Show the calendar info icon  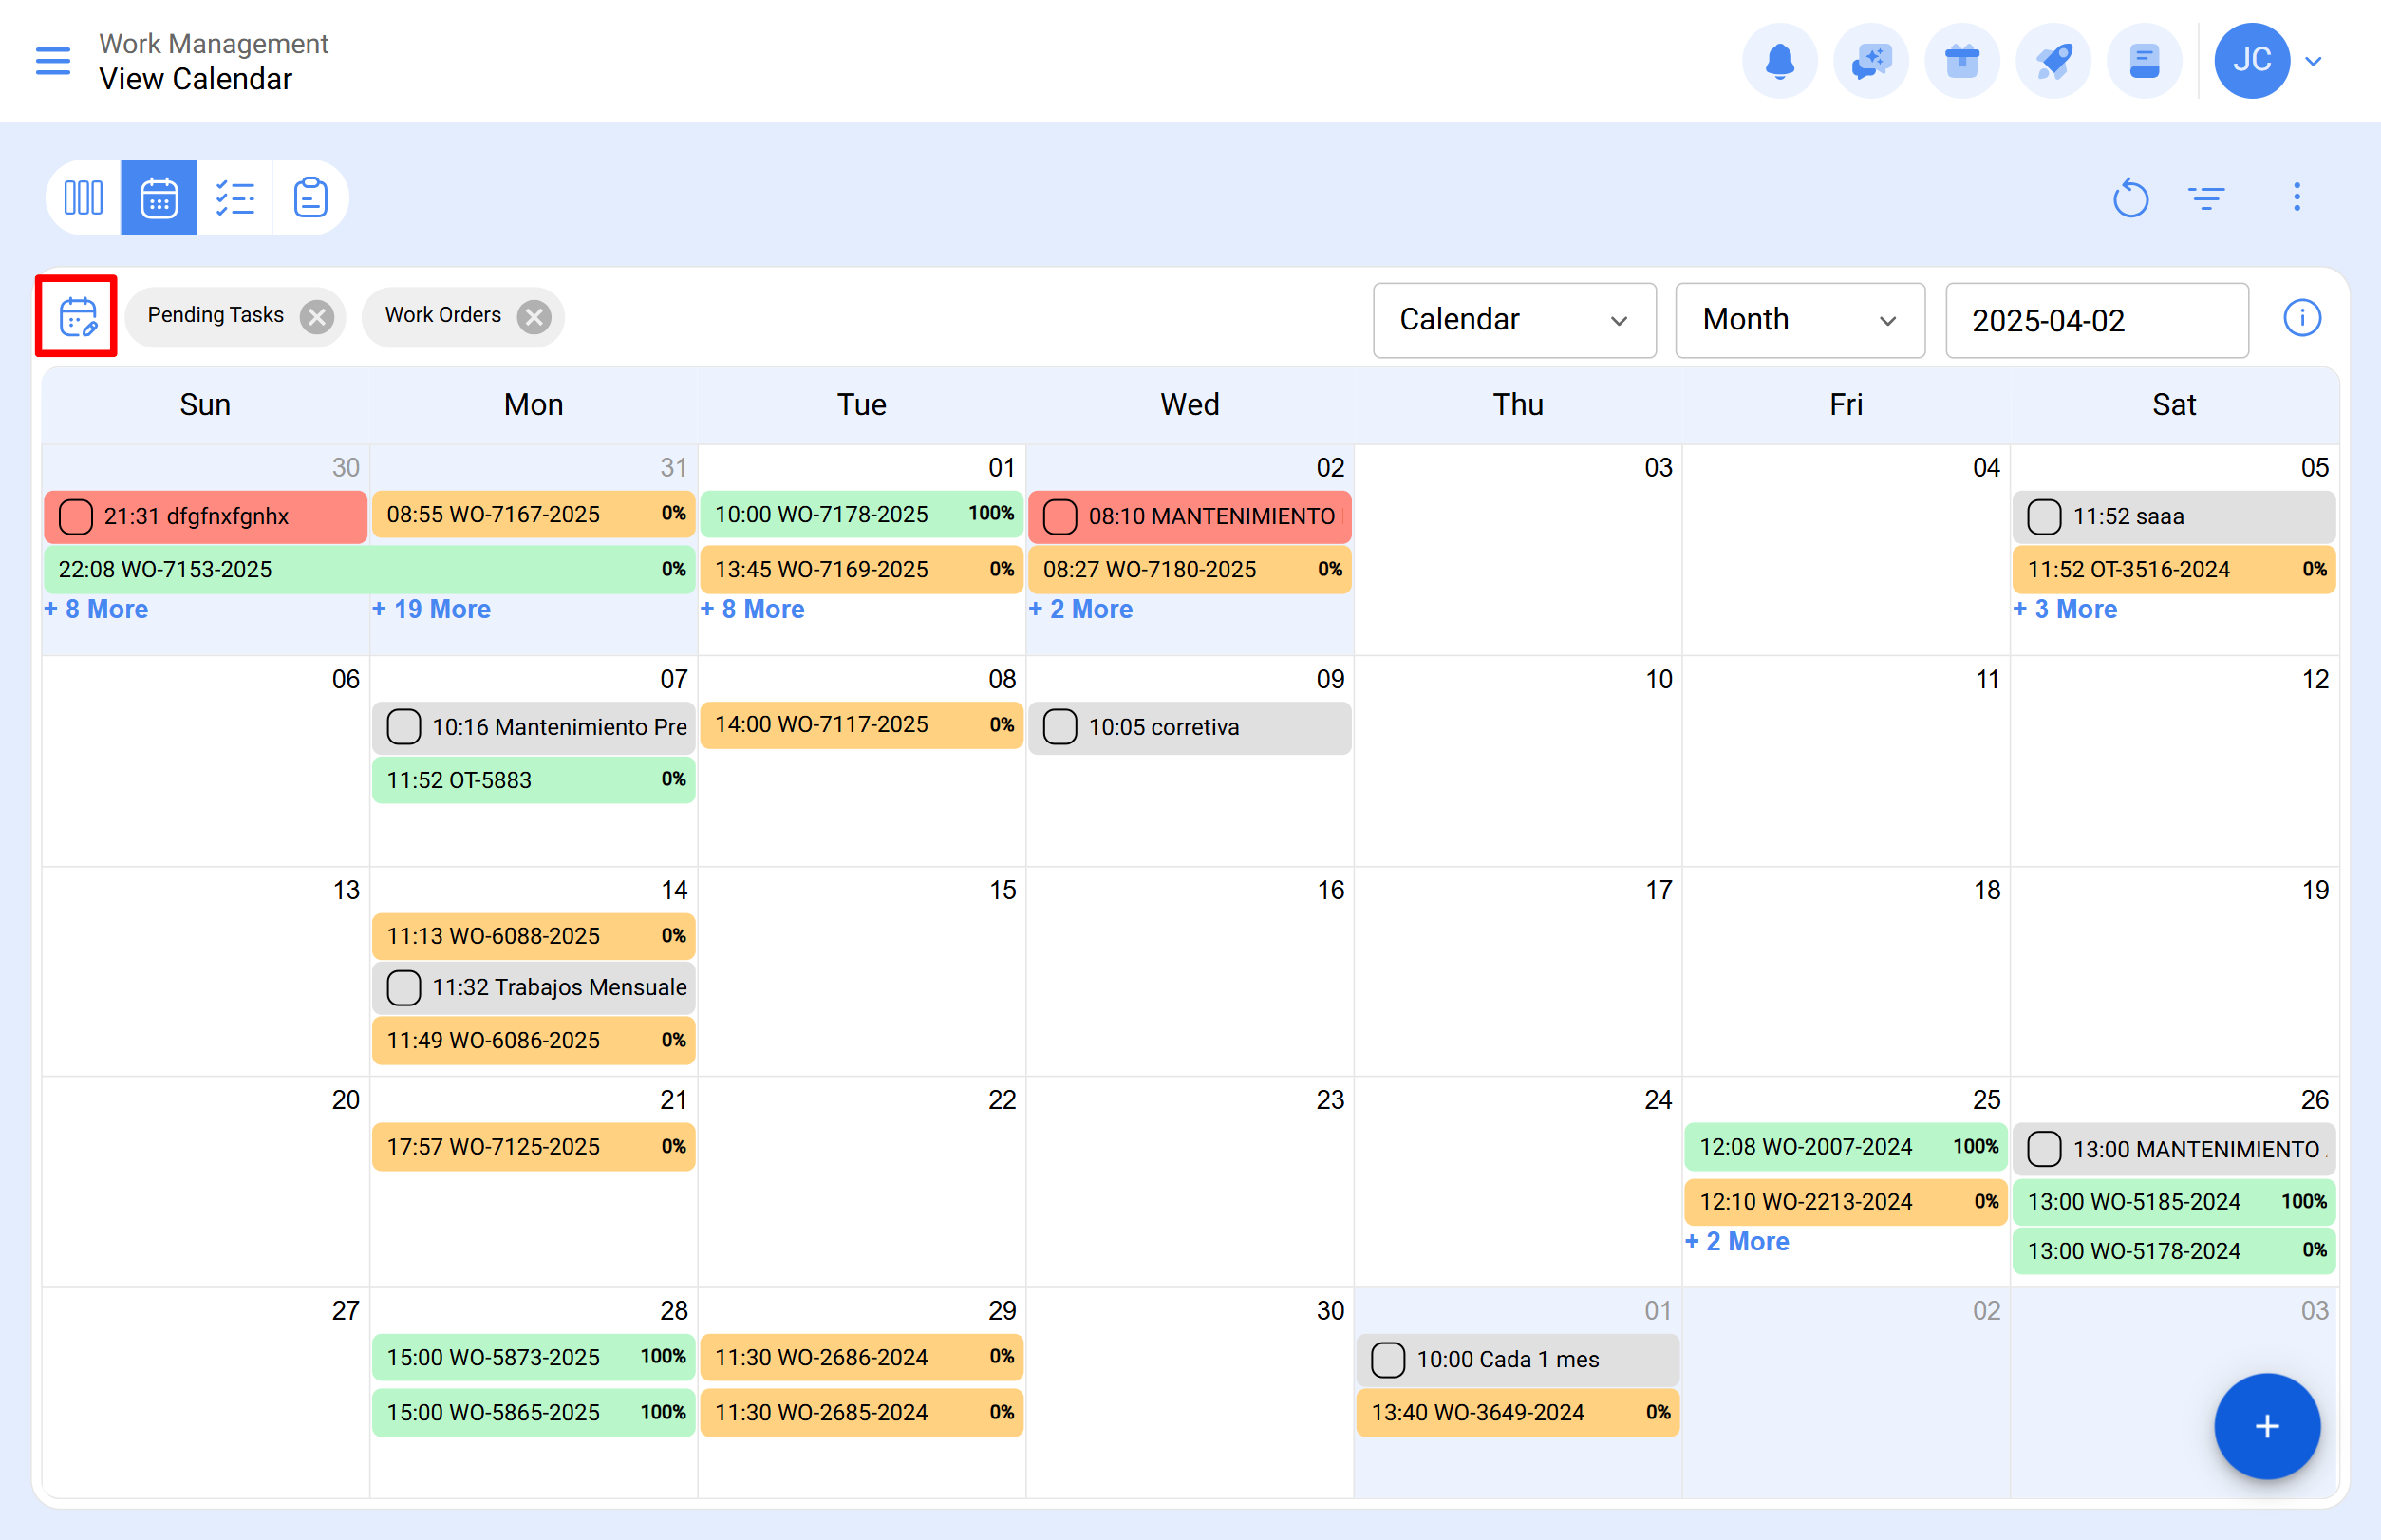(2302, 318)
